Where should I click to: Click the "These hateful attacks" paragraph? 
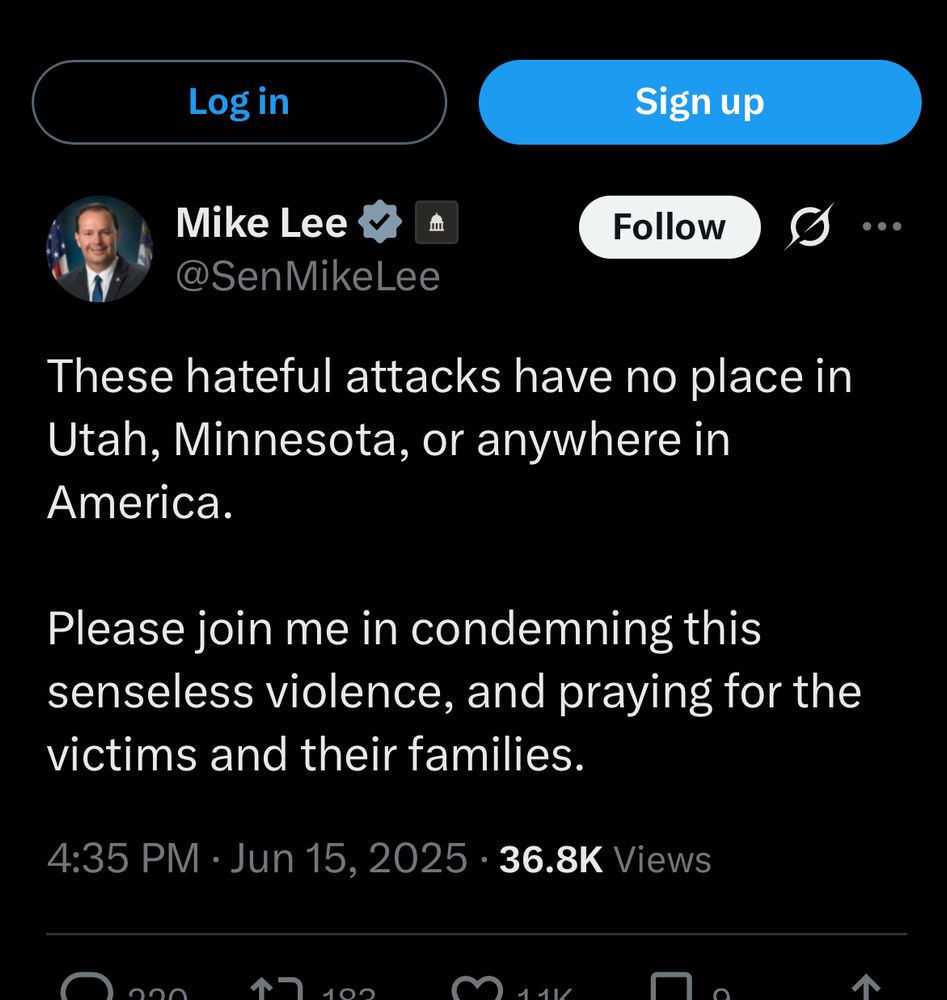tap(449, 439)
